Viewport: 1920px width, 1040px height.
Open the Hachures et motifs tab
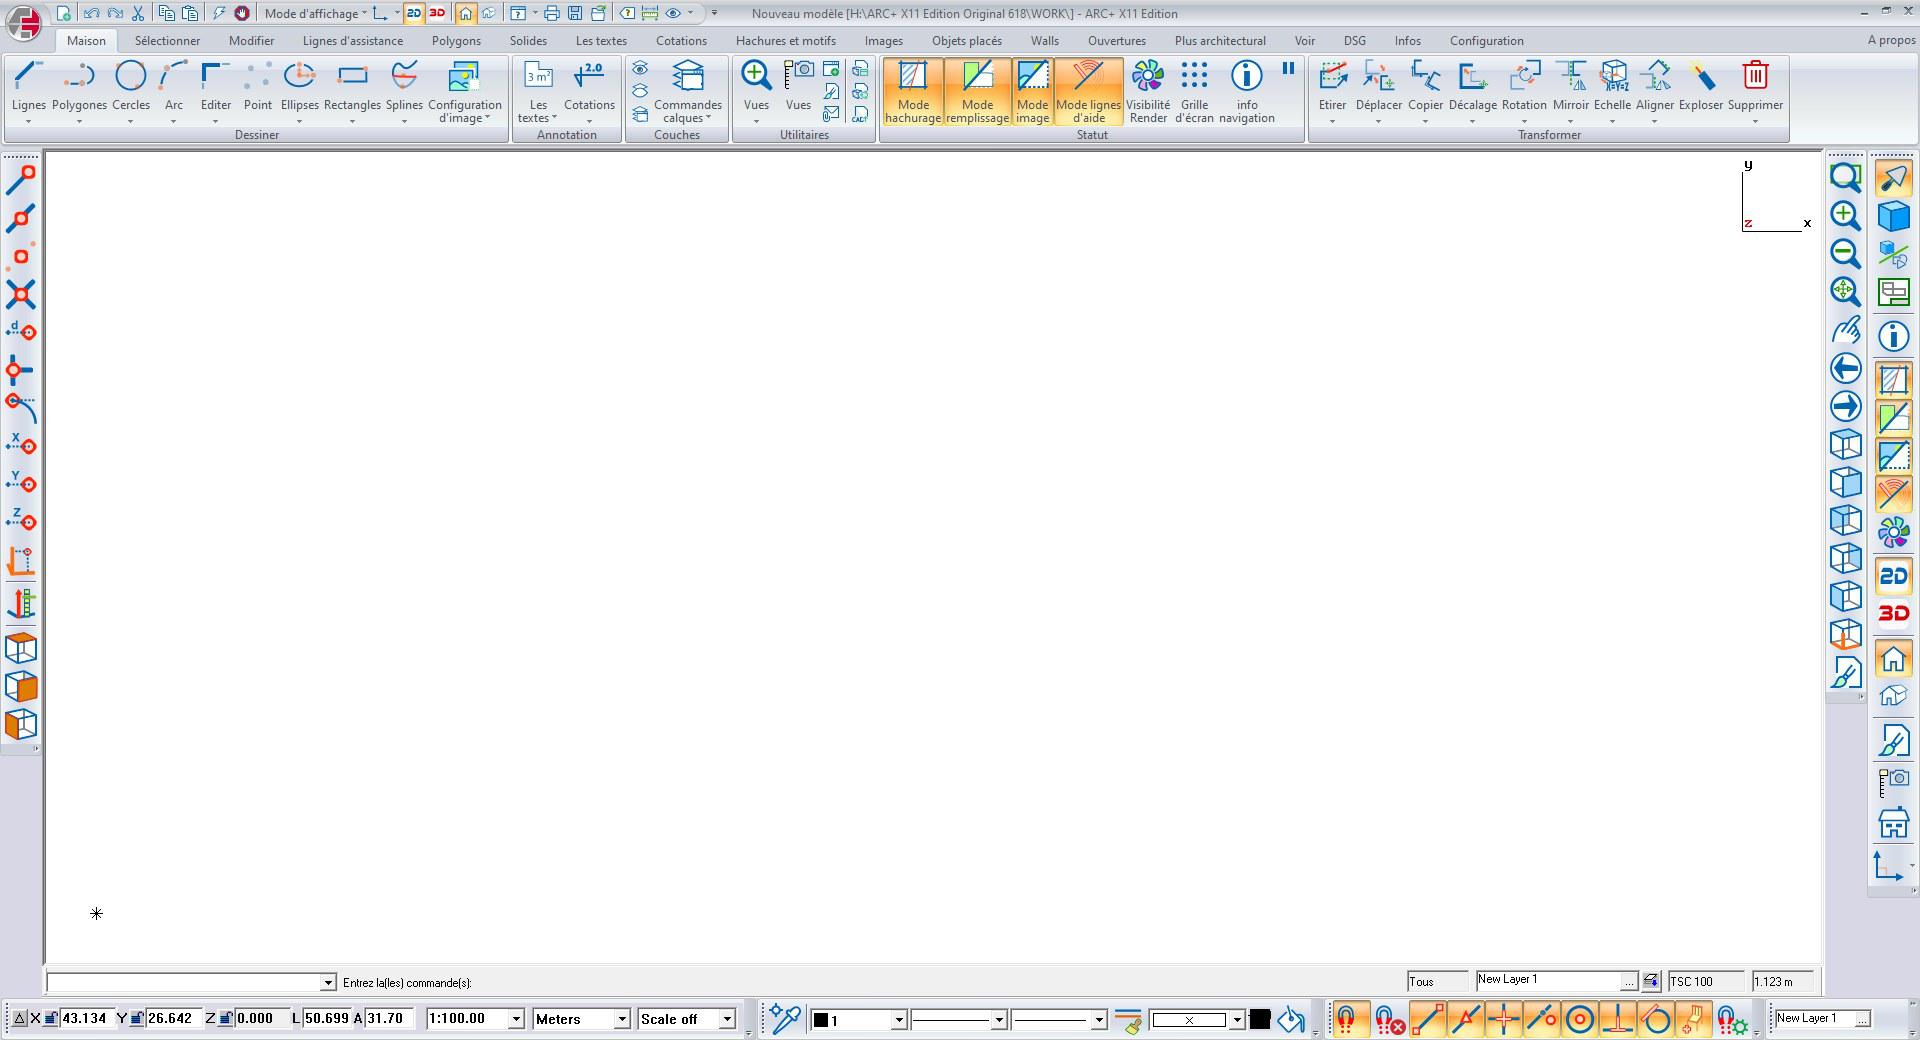coord(785,41)
